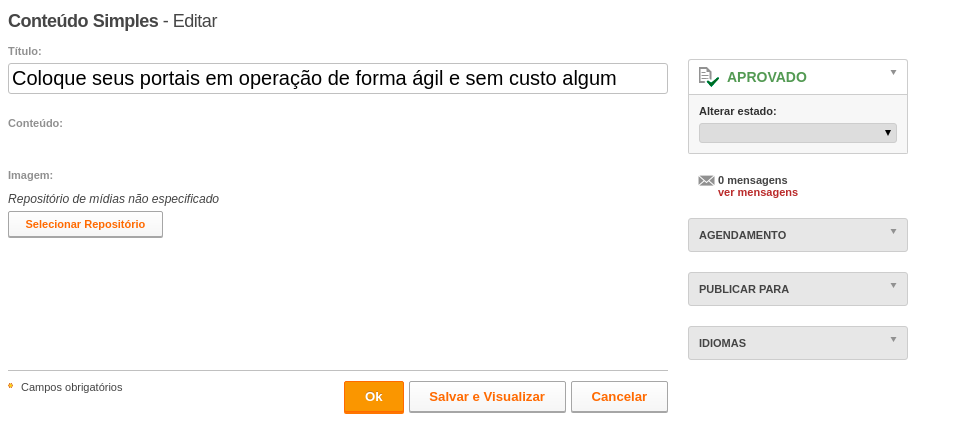Click the orange required-field asterisk icon
This screenshot has width=975, height=437.
tap(11, 386)
